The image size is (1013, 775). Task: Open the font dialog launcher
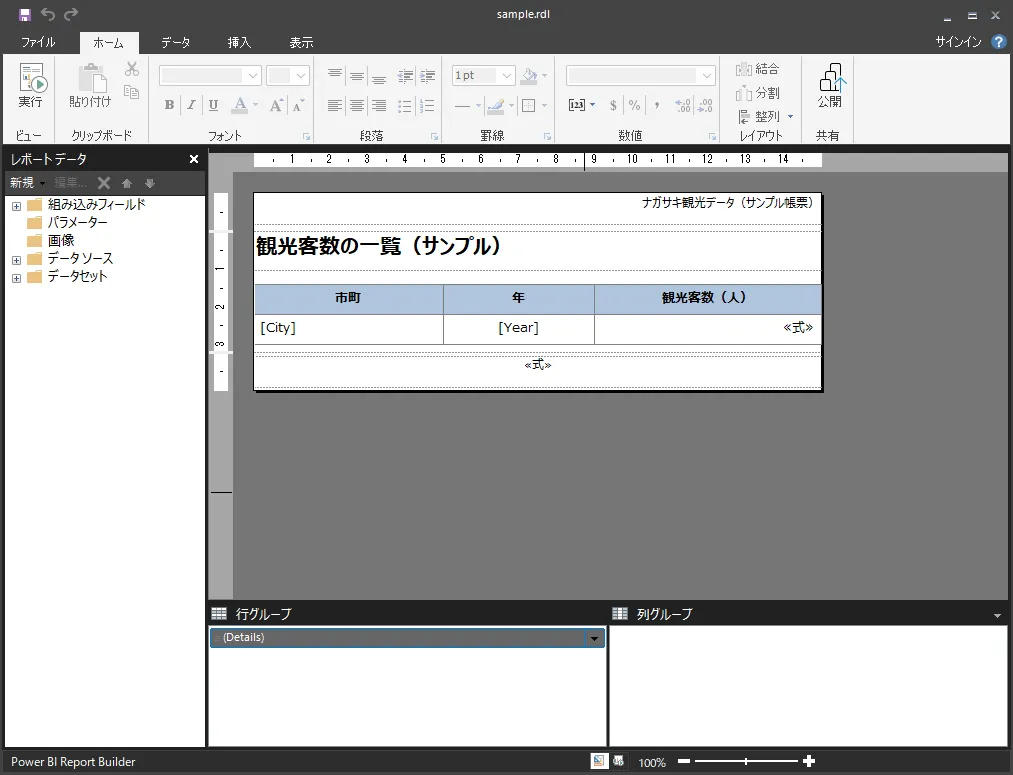tap(307, 136)
